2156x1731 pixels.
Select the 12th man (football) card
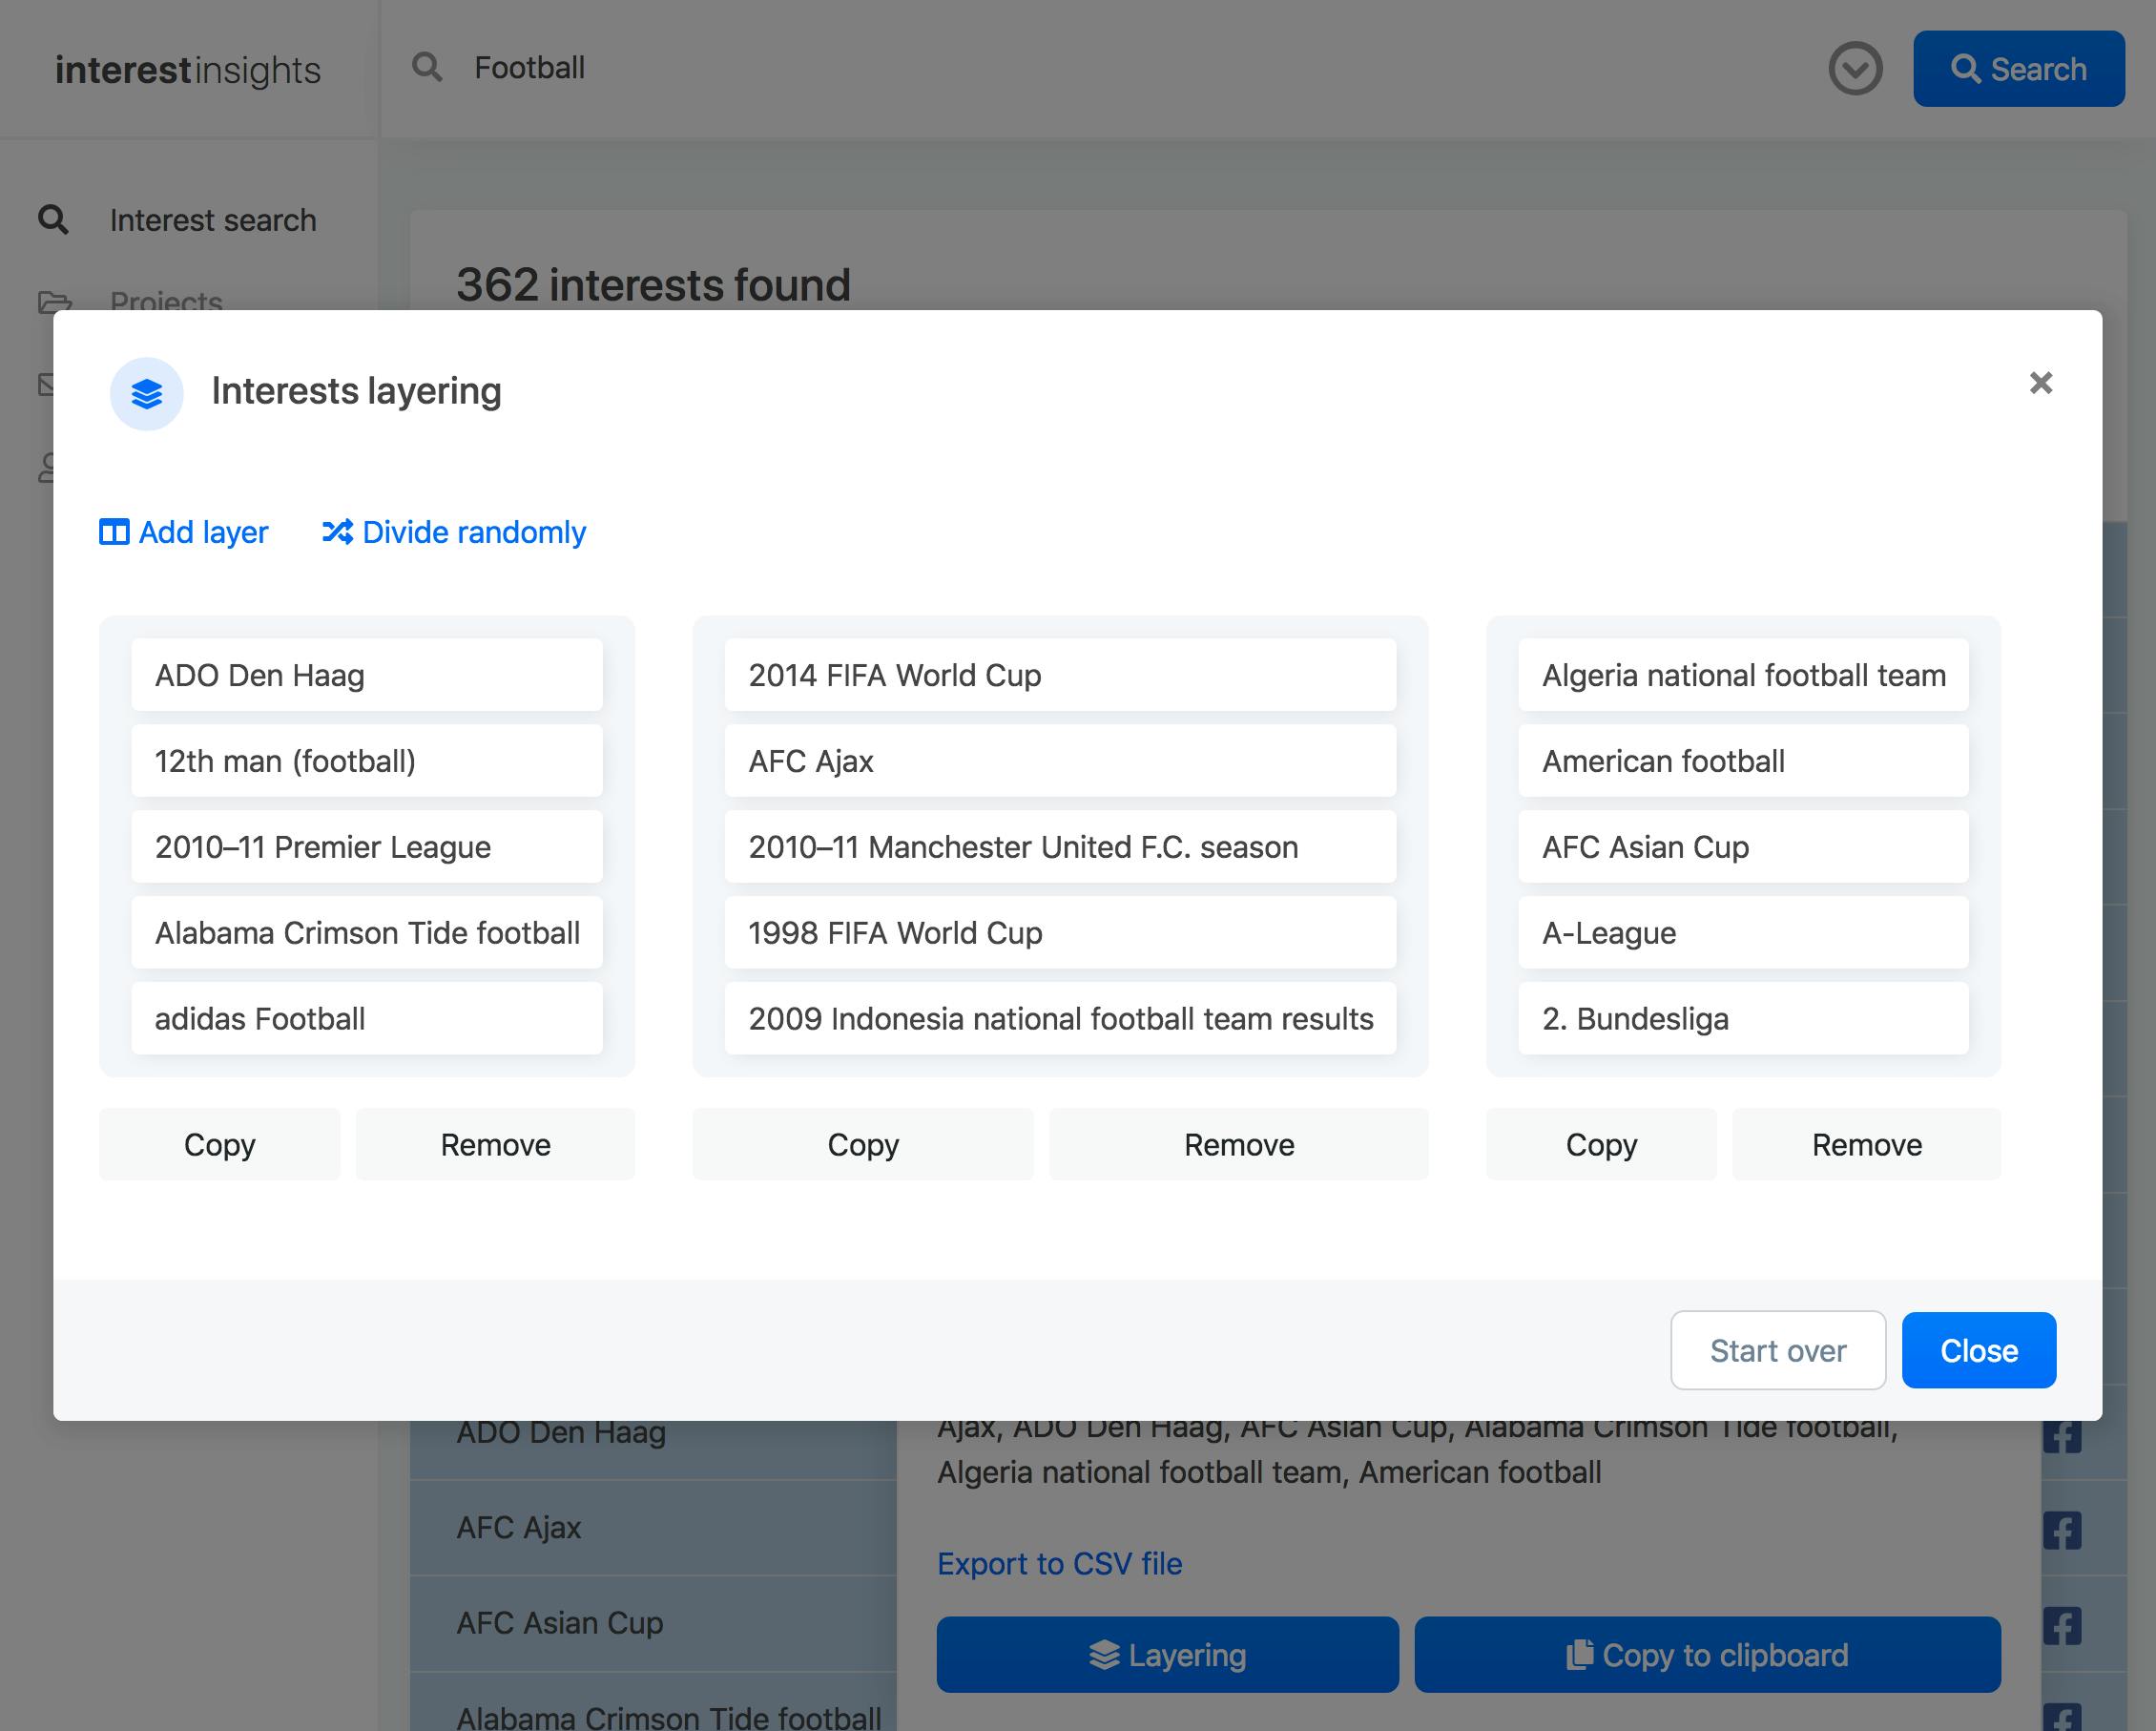click(367, 761)
